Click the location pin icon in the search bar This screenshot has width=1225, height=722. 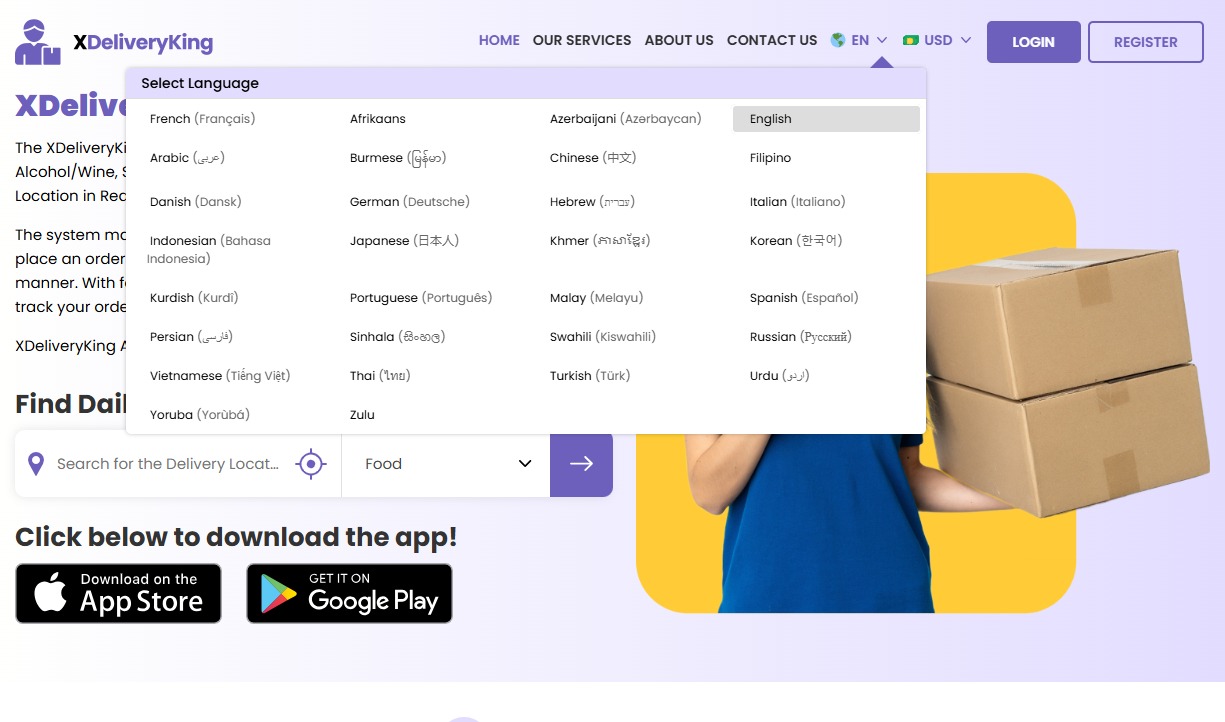pyautogui.click(x=37, y=463)
